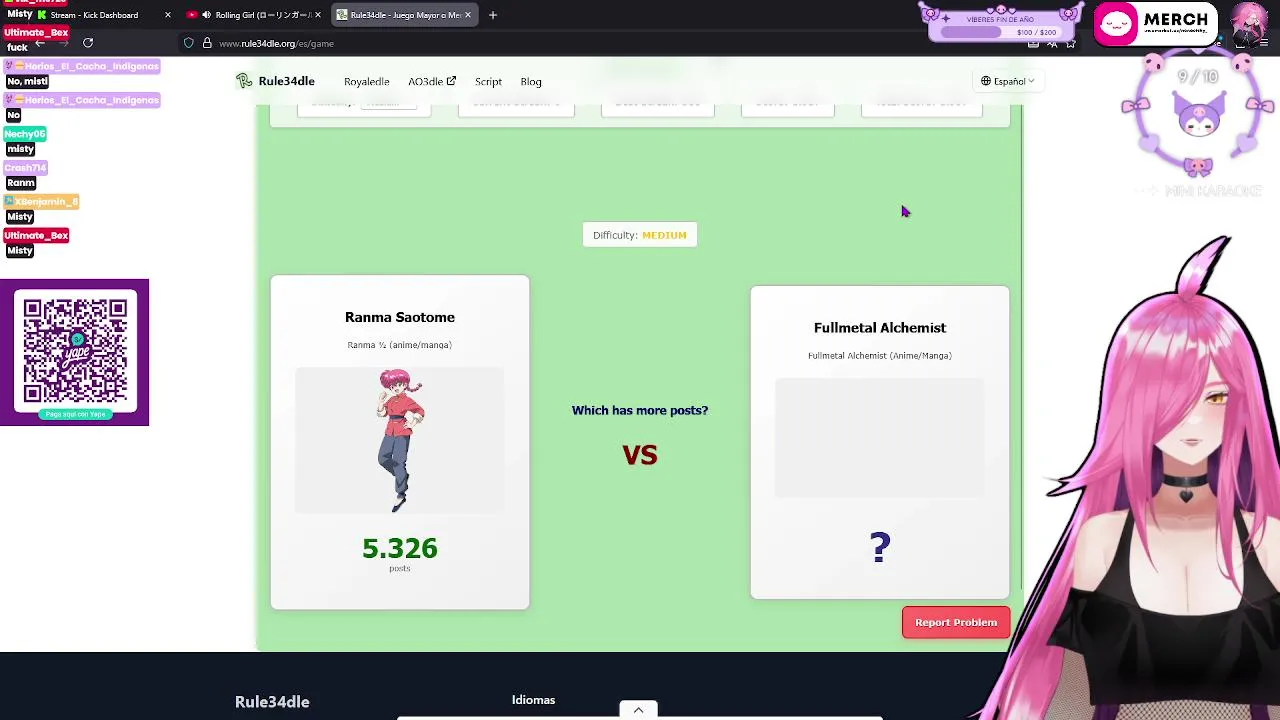
Task: Click the 'Which has more posts?' text
Action: [x=640, y=410]
